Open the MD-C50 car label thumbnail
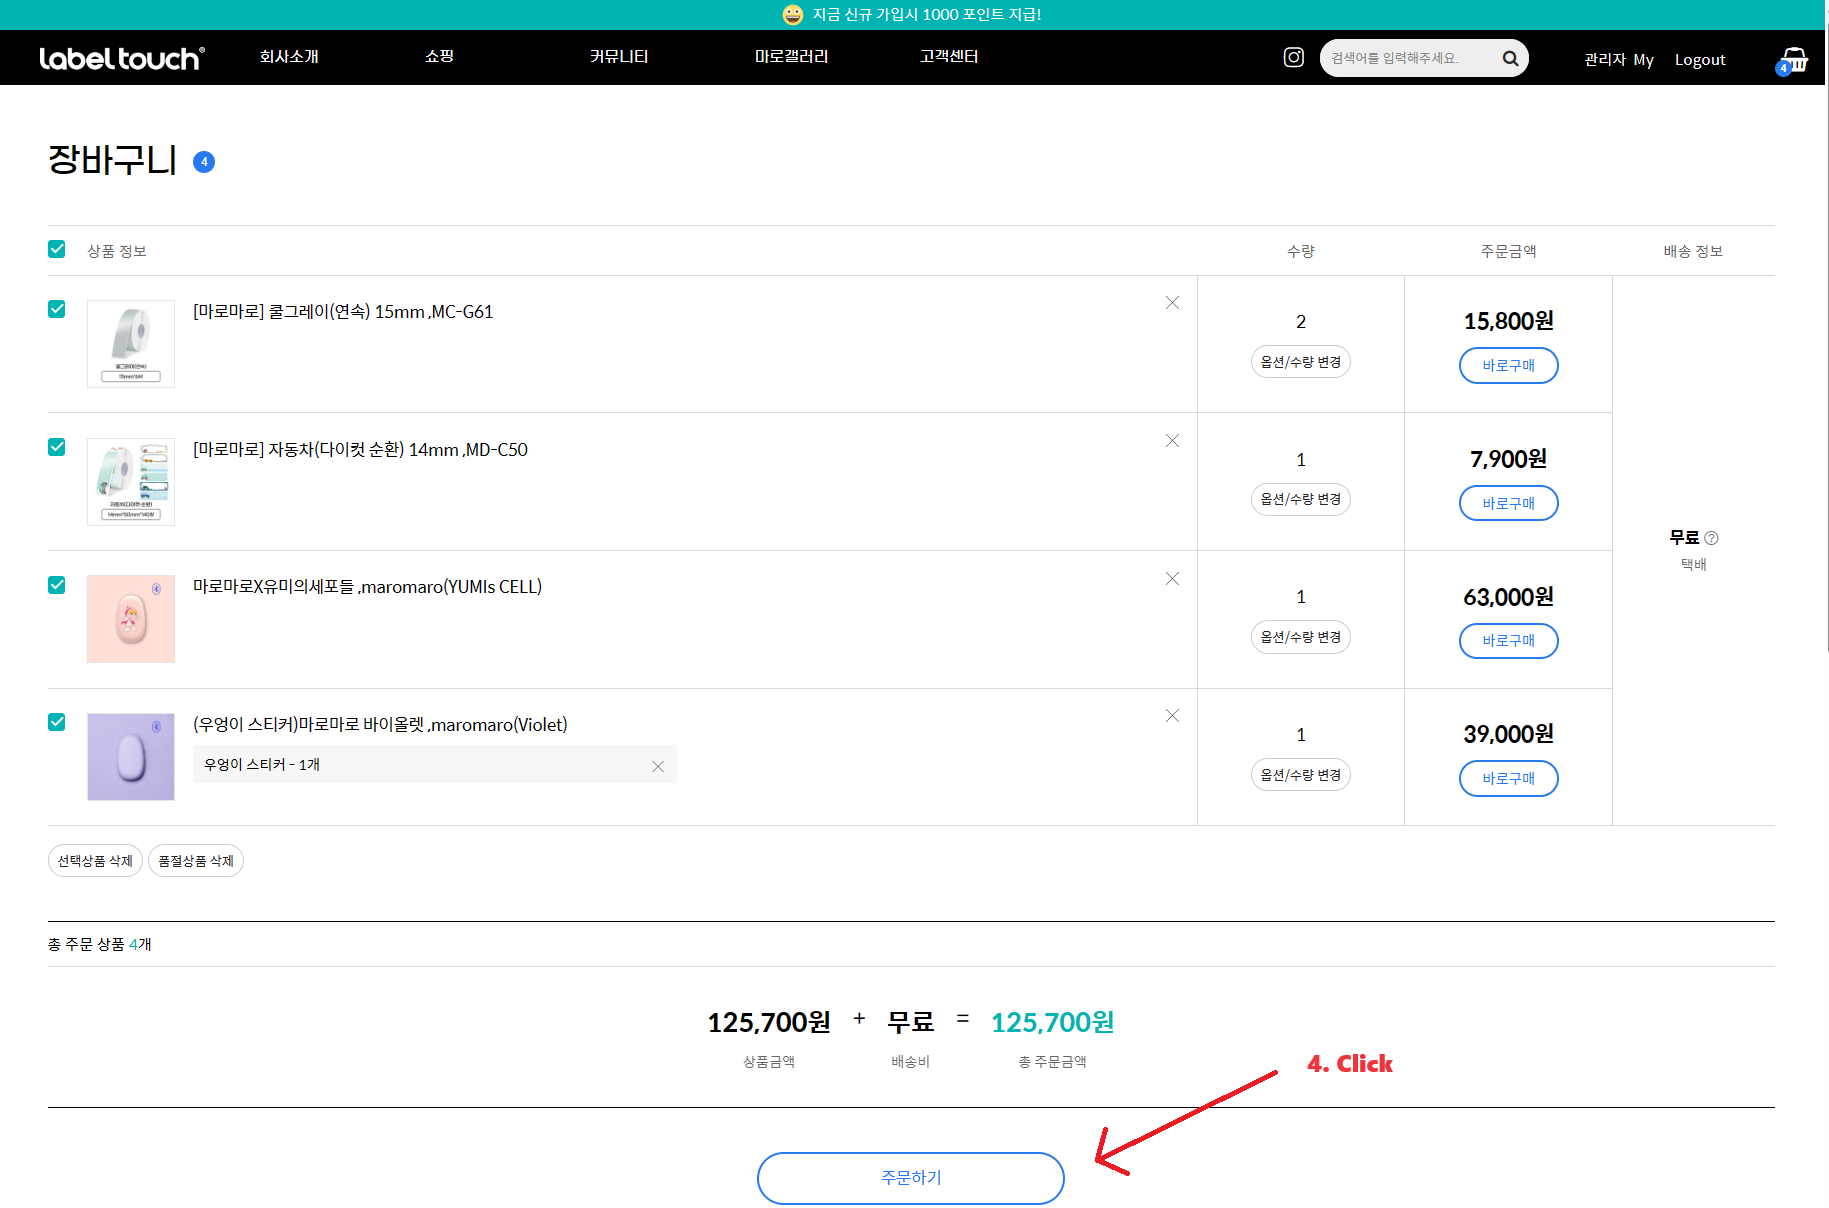1829x1208 pixels. (131, 482)
